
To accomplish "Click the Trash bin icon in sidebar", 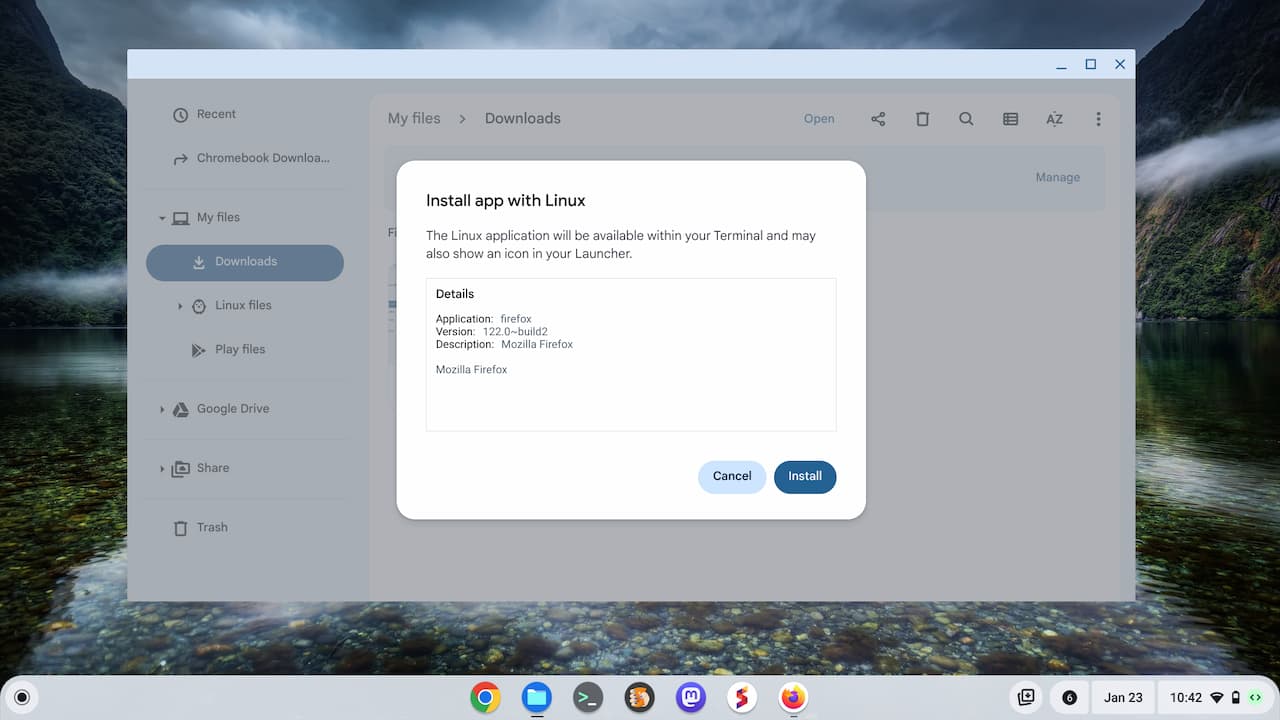I will tap(180, 528).
